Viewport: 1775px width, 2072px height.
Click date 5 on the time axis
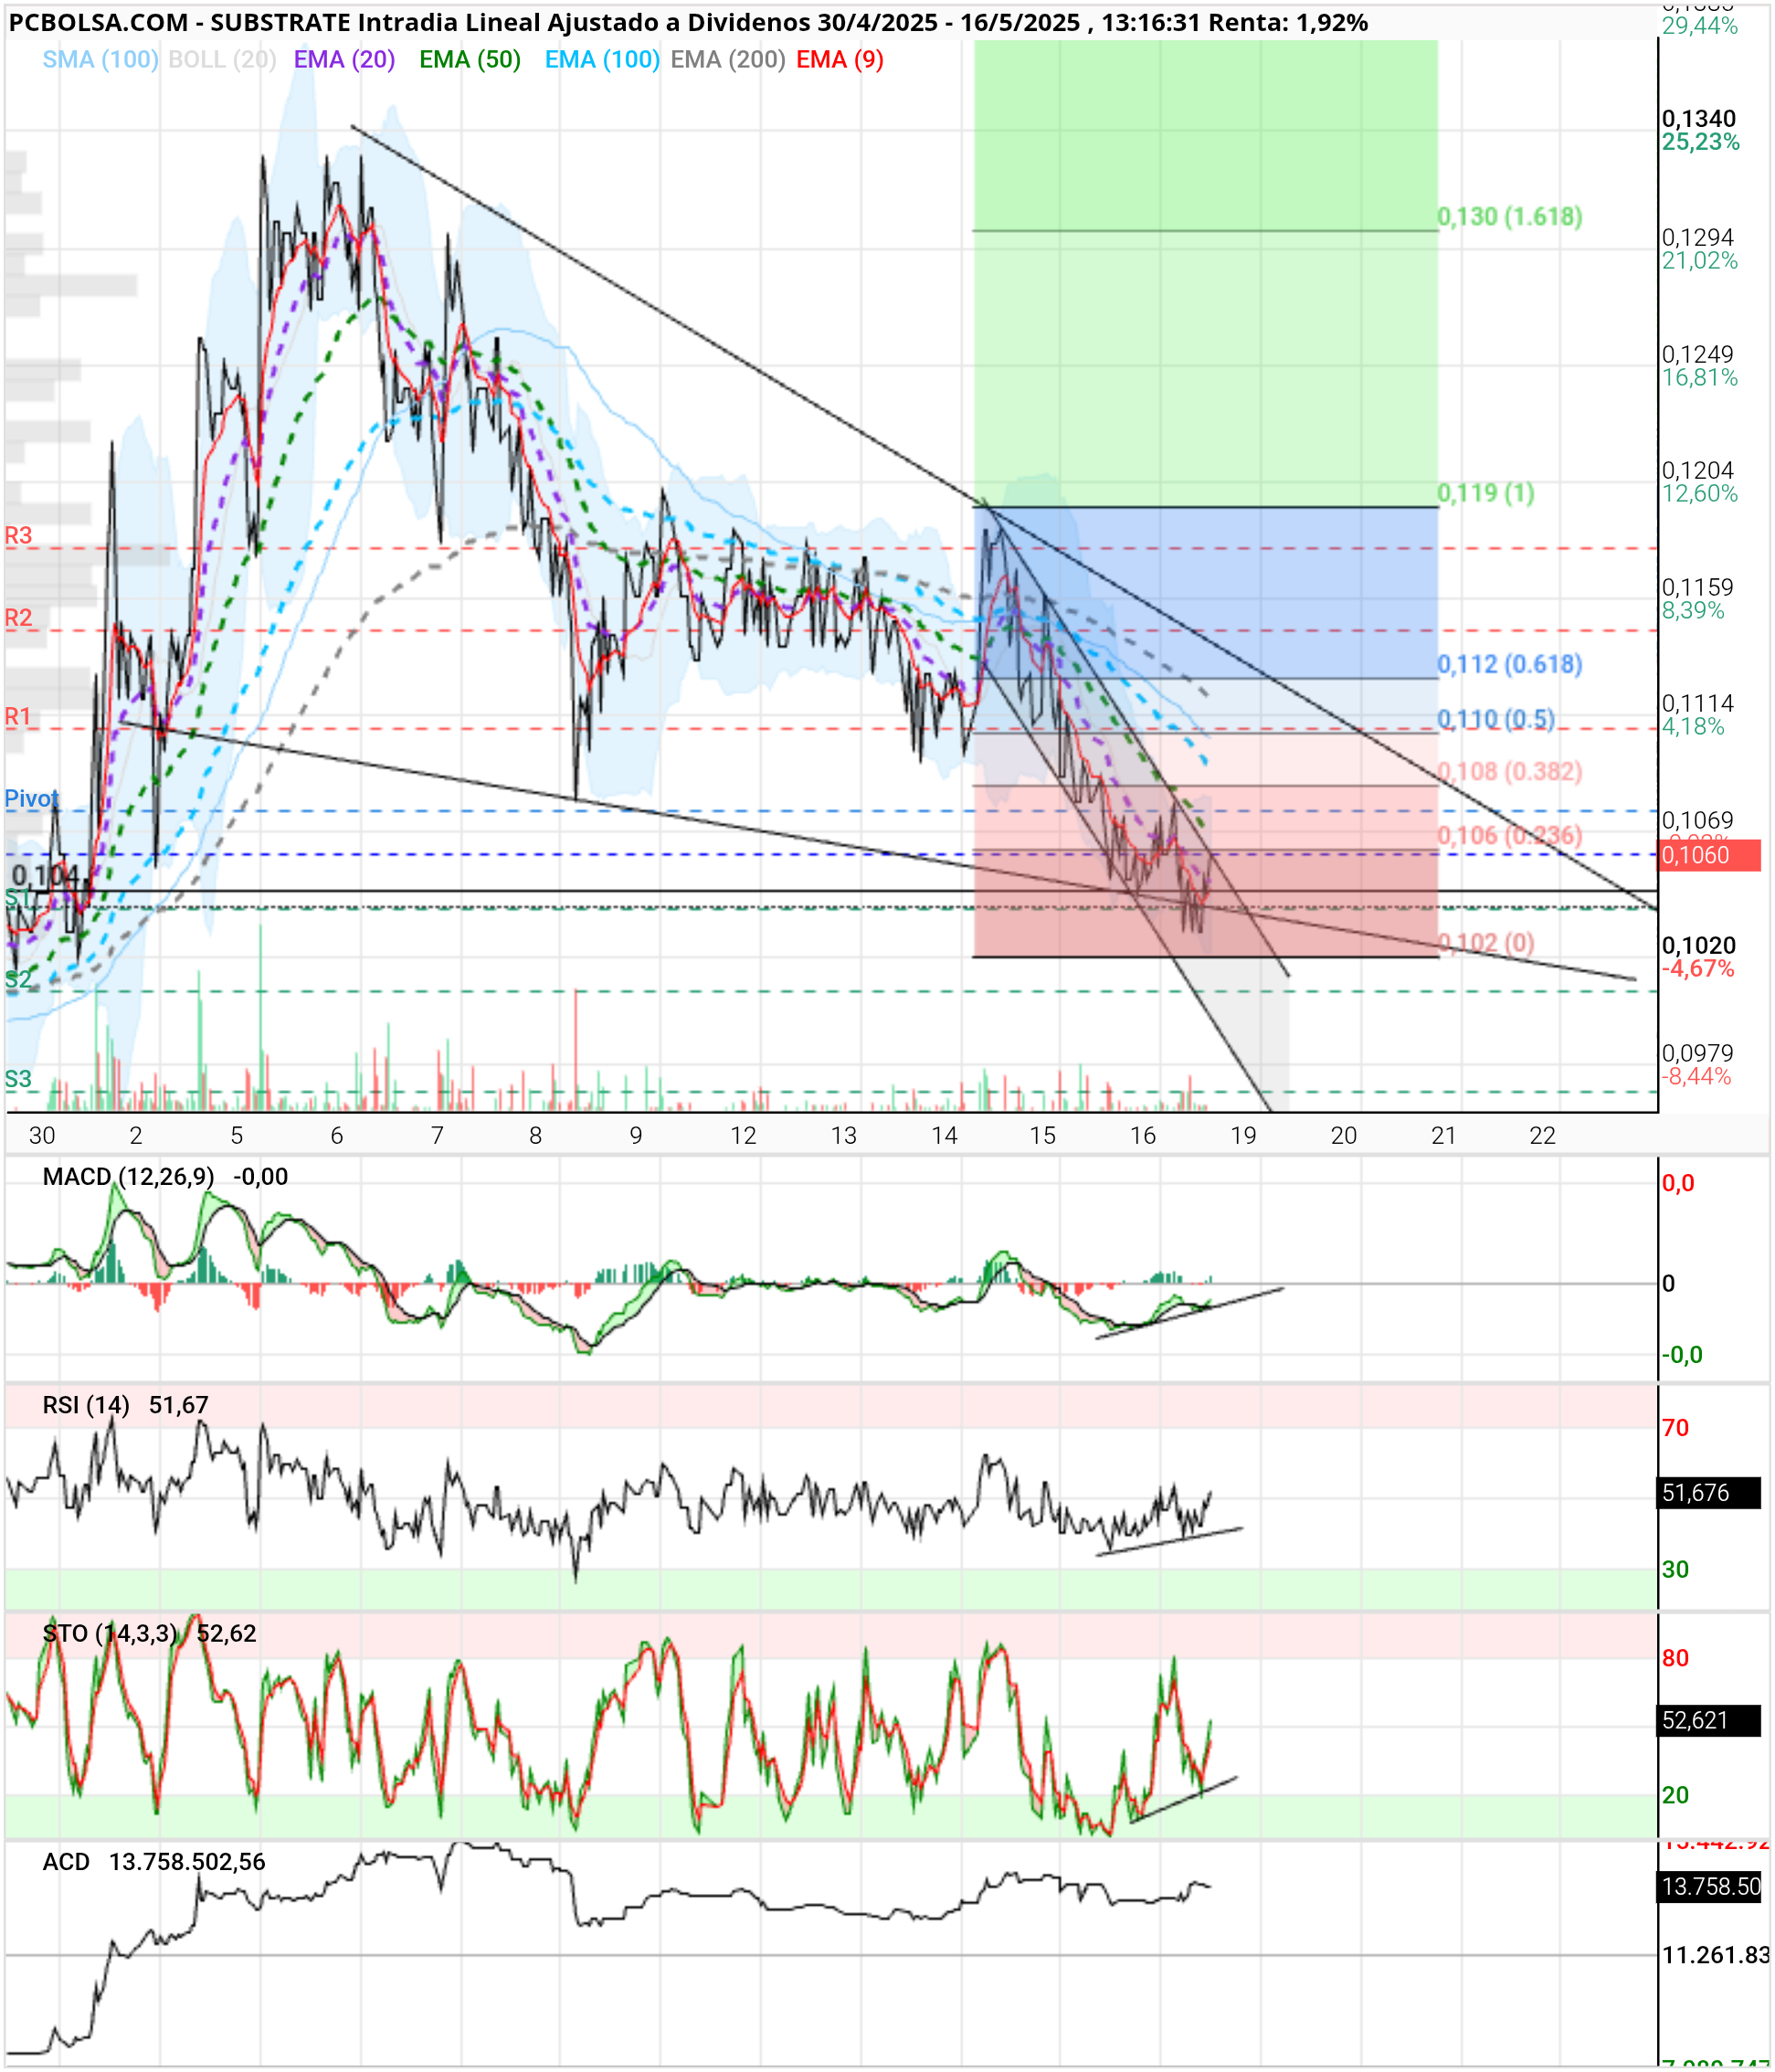[x=237, y=1135]
